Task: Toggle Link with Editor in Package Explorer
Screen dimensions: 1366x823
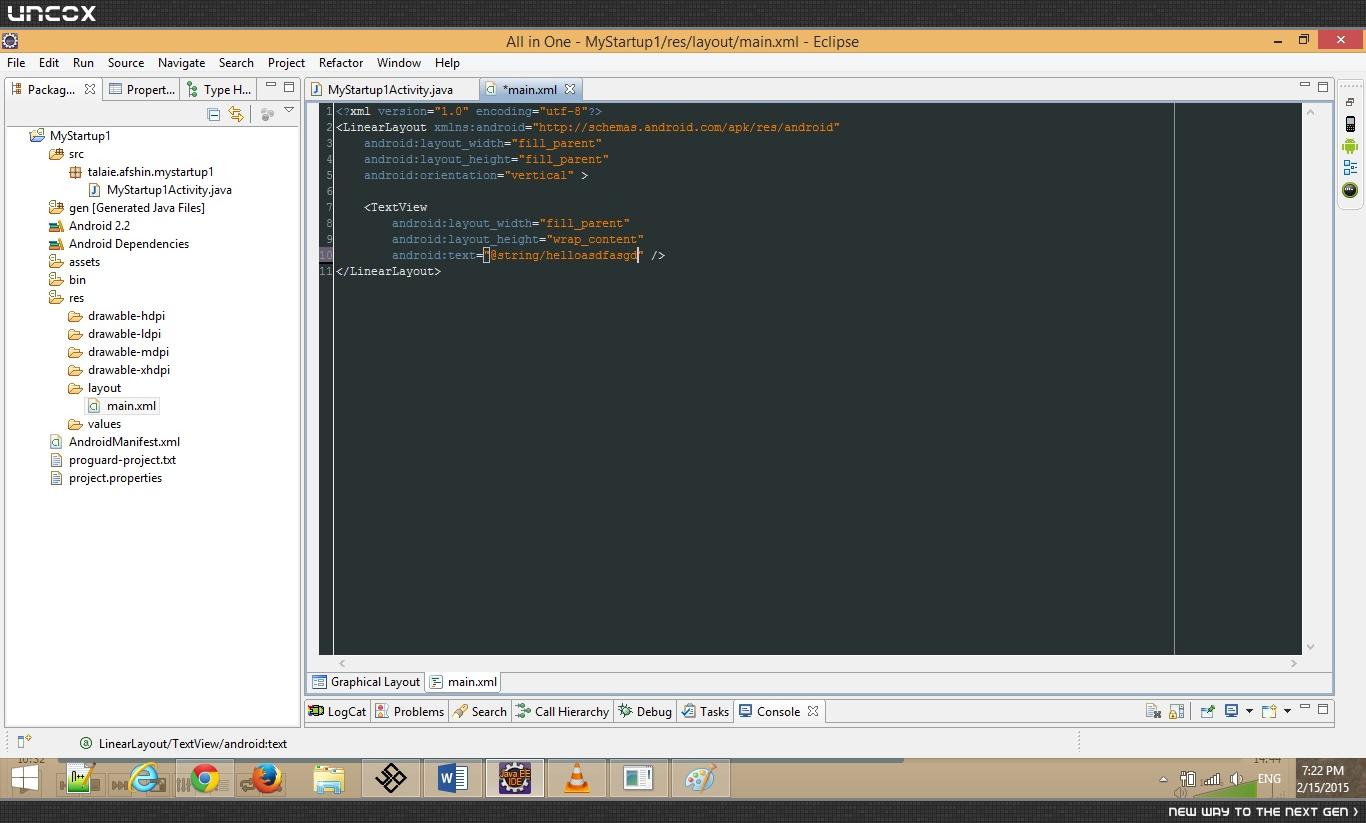Action: 236,114
